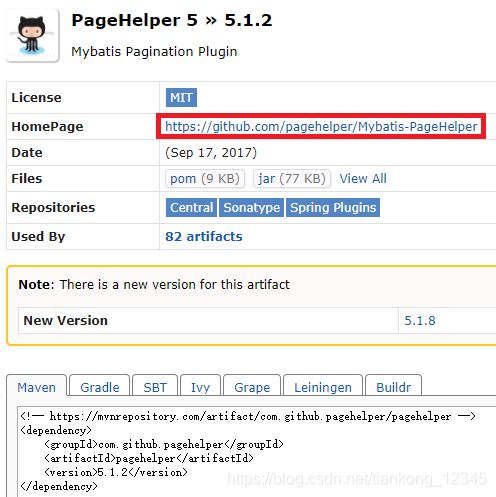Switch to the Gradle tab
Image resolution: width=496 pixels, height=497 pixels.
(100, 387)
